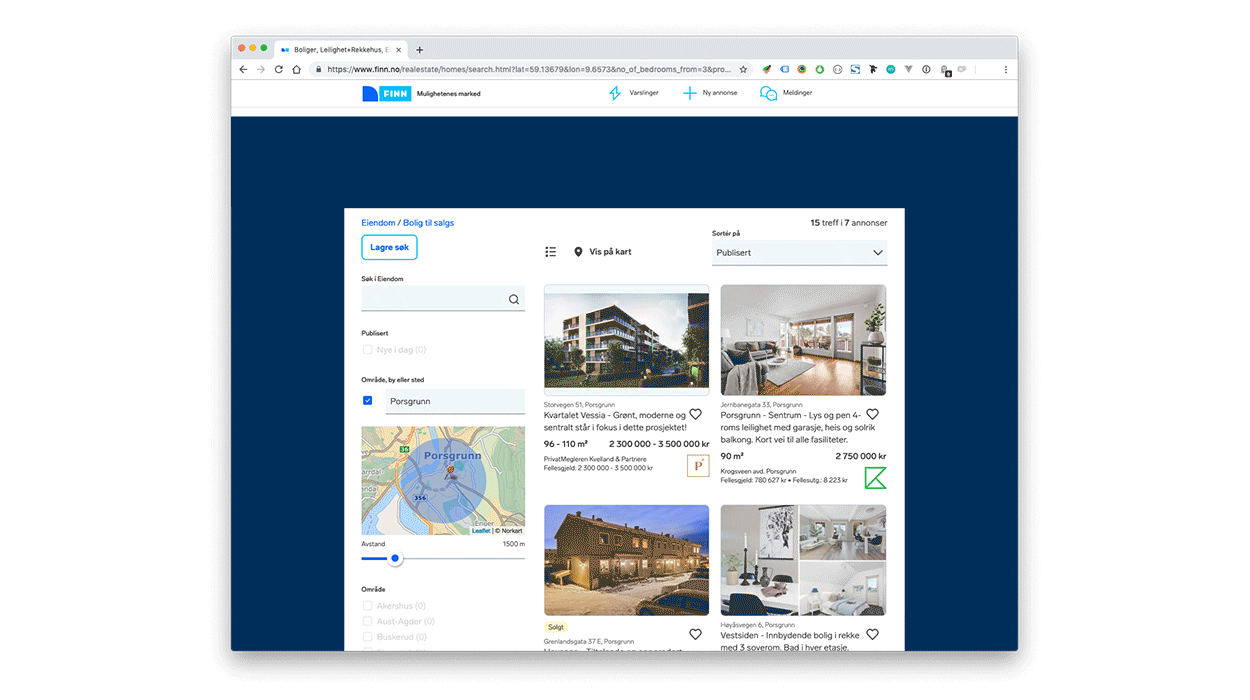Click the Lagre søk button
Screen dimensions: 1250x700
coord(389,247)
